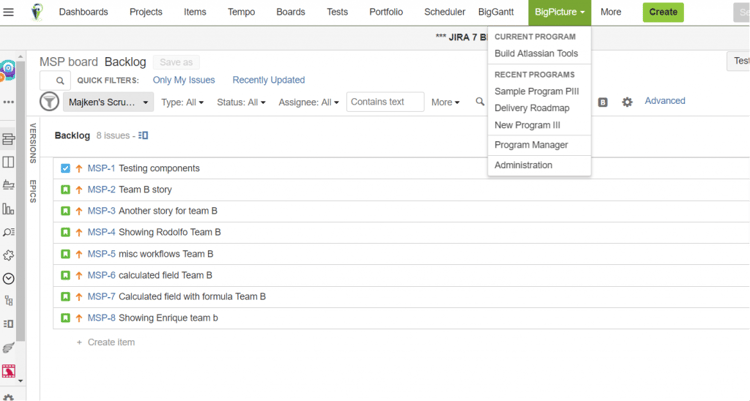Open the Tests menu
The width and height of the screenshot is (750, 401).
pyautogui.click(x=337, y=12)
